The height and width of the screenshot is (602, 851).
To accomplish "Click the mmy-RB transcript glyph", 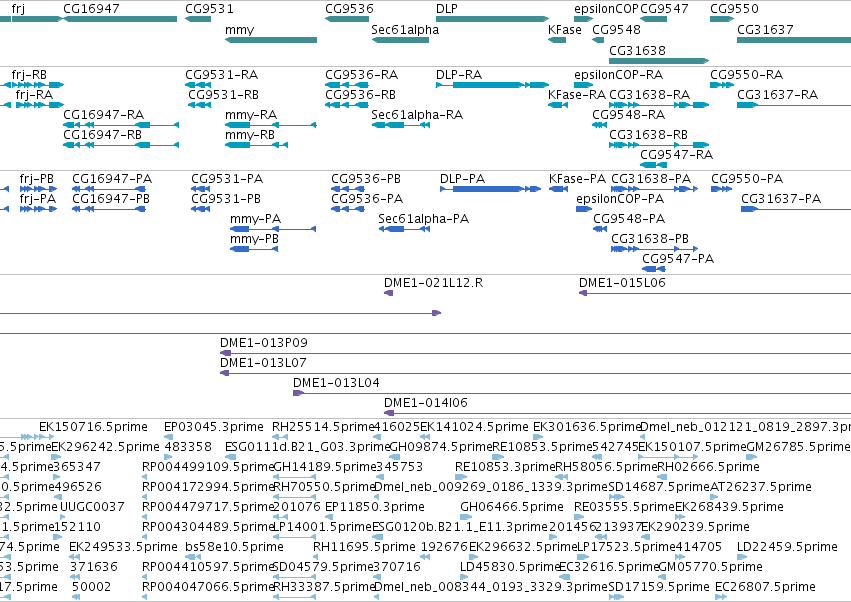I will pos(256,145).
